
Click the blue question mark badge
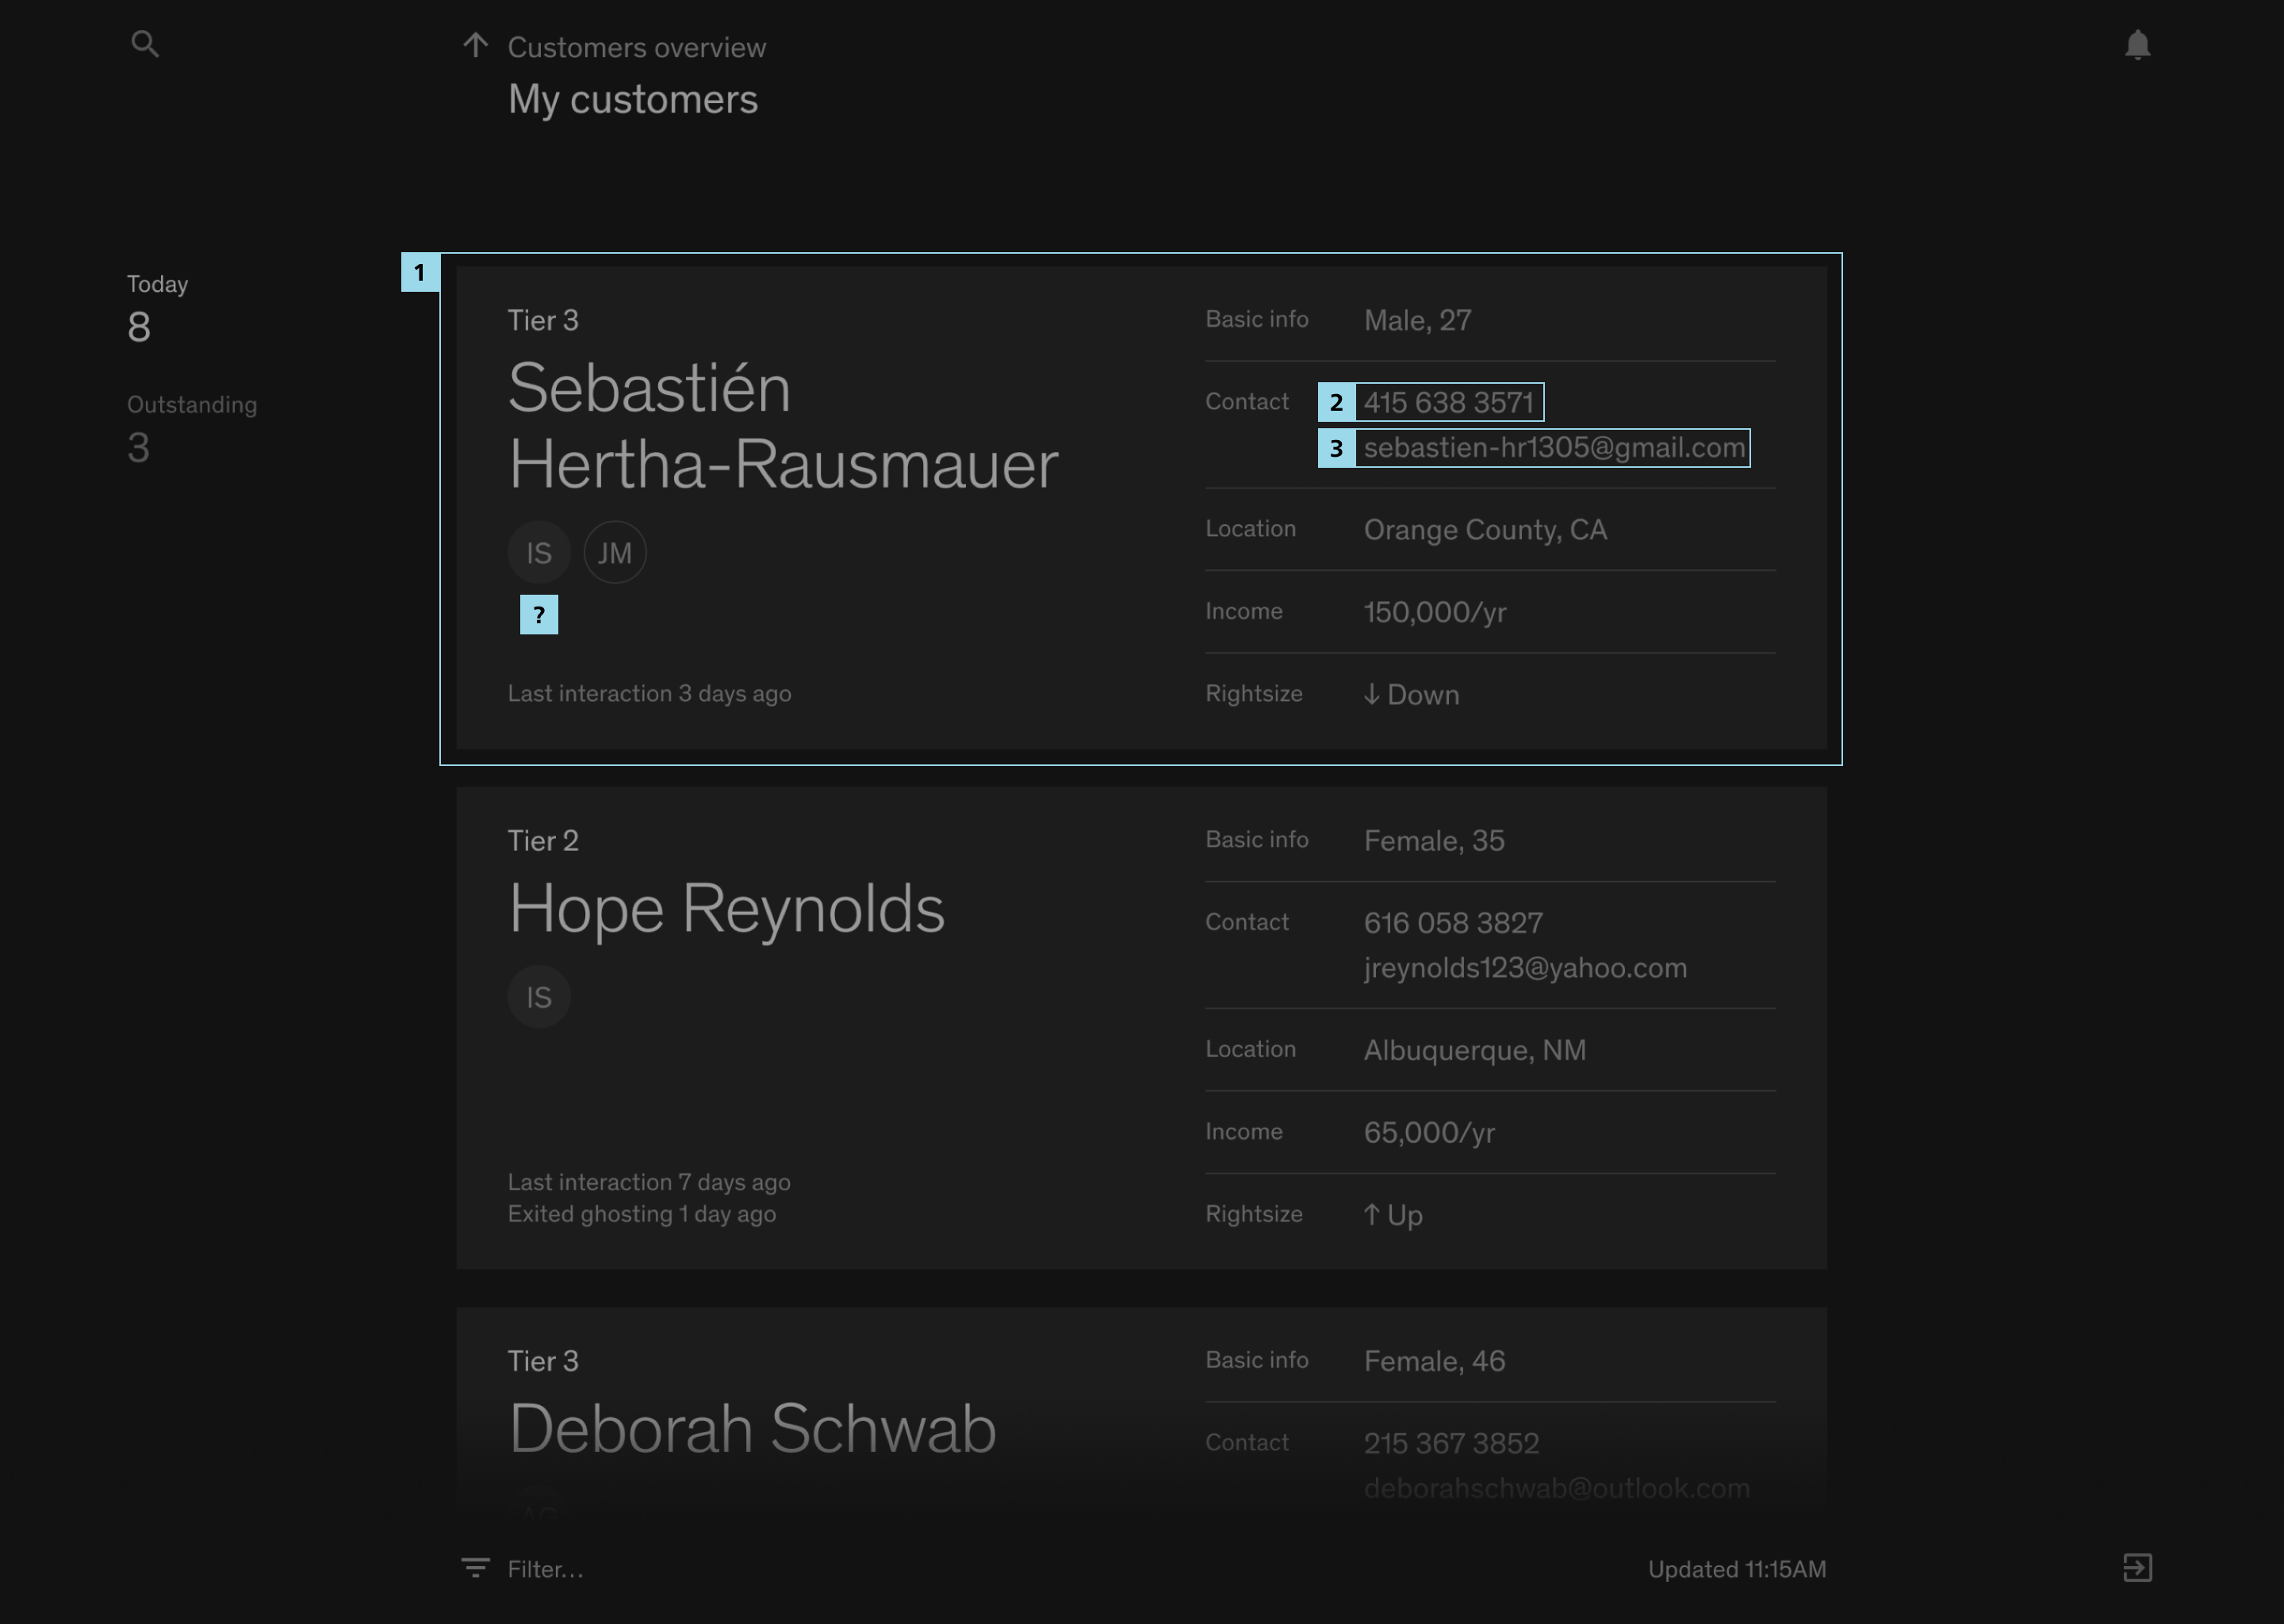click(539, 615)
